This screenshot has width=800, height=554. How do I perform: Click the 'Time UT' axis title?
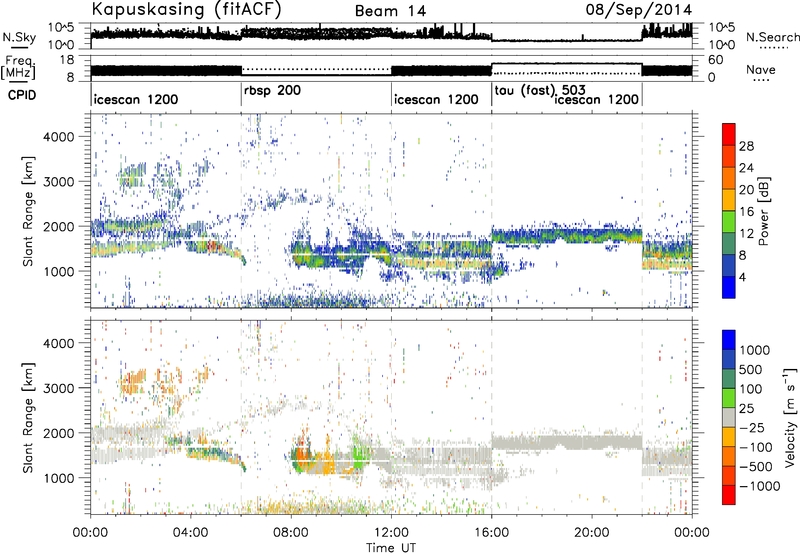(391, 548)
